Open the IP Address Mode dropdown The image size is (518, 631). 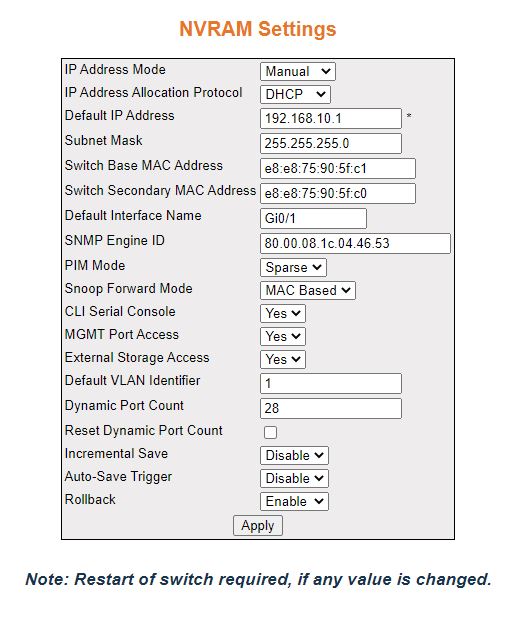pyautogui.click(x=297, y=72)
